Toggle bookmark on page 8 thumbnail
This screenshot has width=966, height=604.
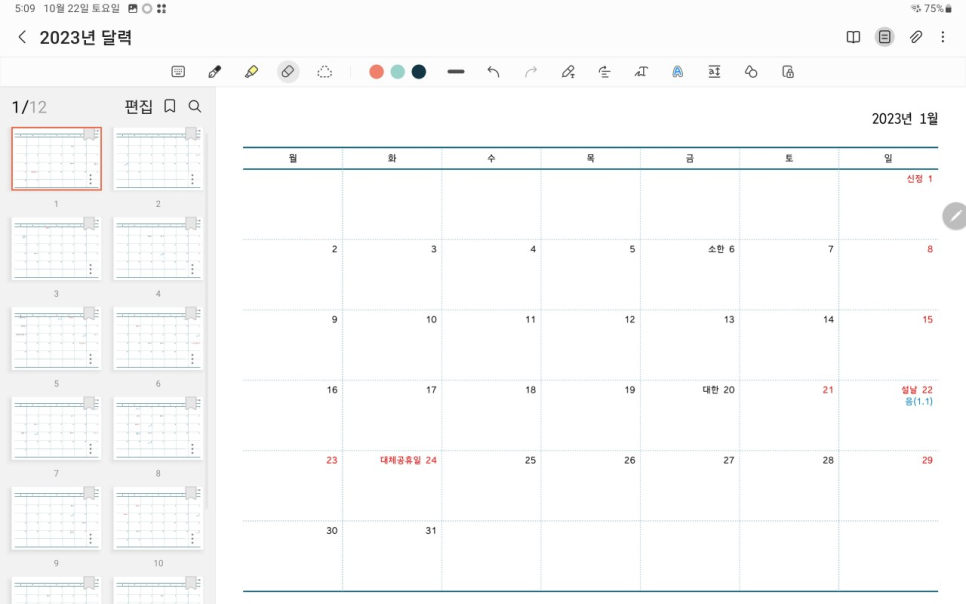point(191,403)
